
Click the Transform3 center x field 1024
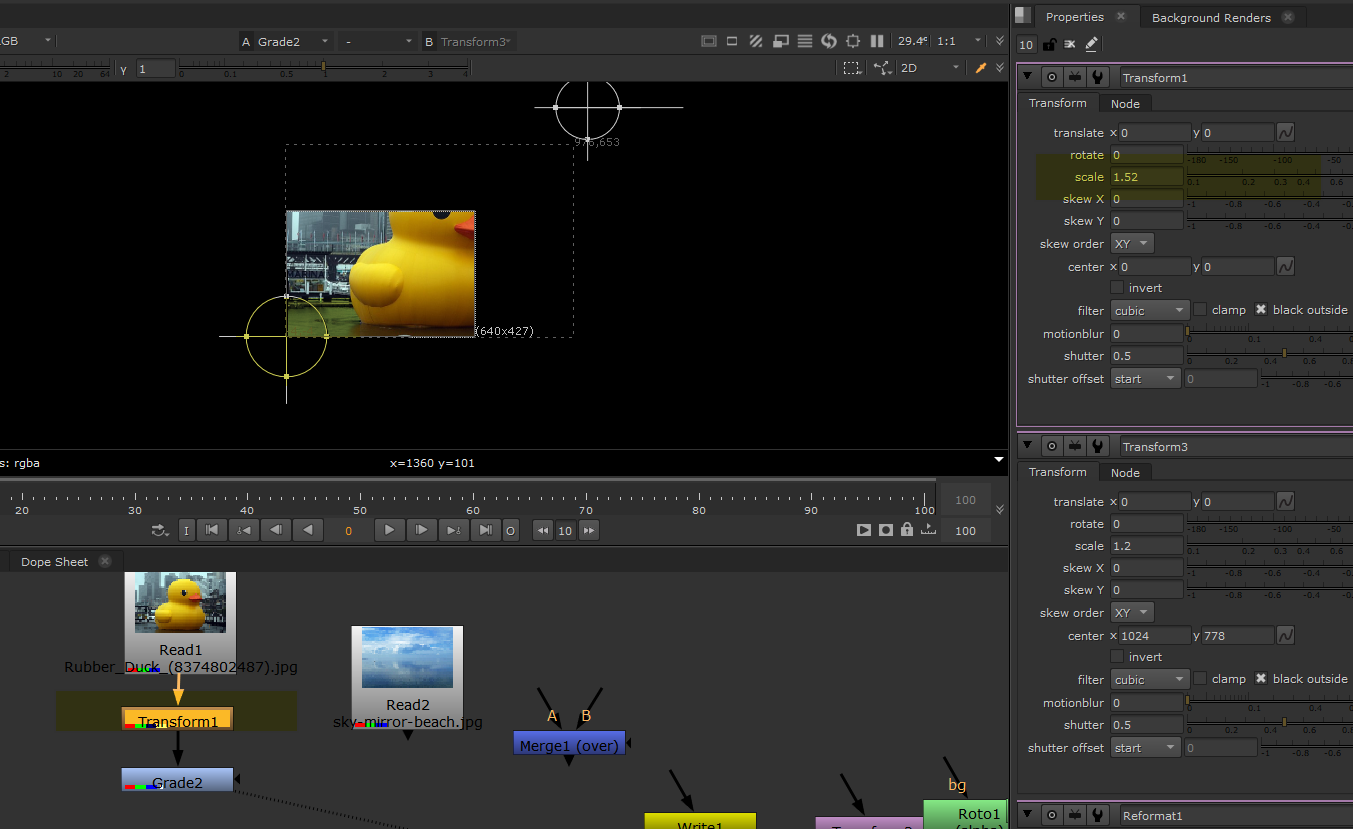pos(1157,635)
